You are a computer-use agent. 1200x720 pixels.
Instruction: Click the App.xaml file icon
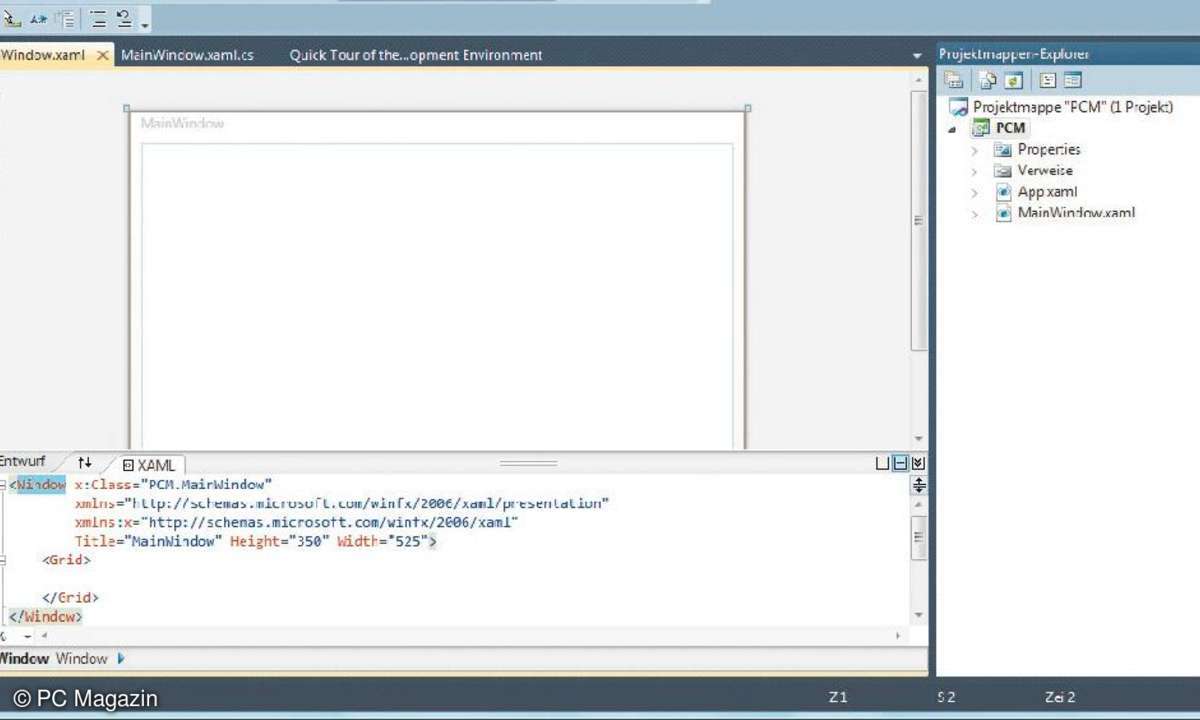pyautogui.click(x=1003, y=191)
